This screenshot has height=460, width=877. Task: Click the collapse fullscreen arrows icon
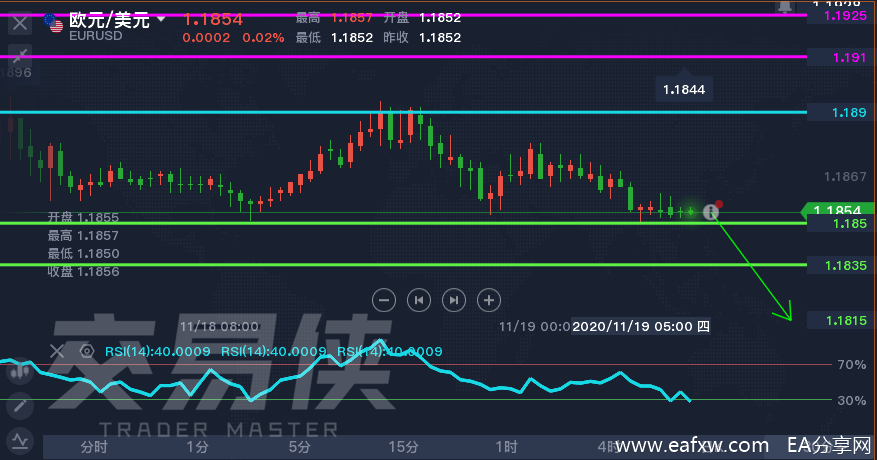pos(20,55)
